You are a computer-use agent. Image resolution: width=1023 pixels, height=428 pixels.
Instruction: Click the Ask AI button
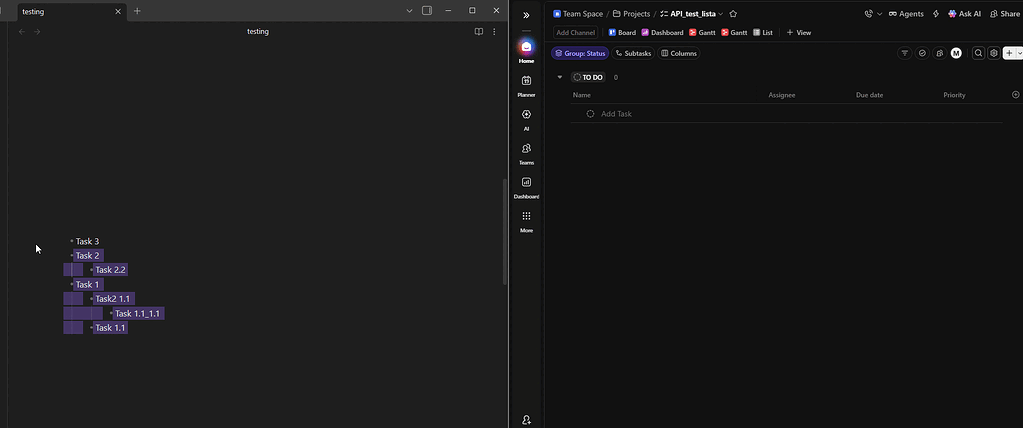964,14
